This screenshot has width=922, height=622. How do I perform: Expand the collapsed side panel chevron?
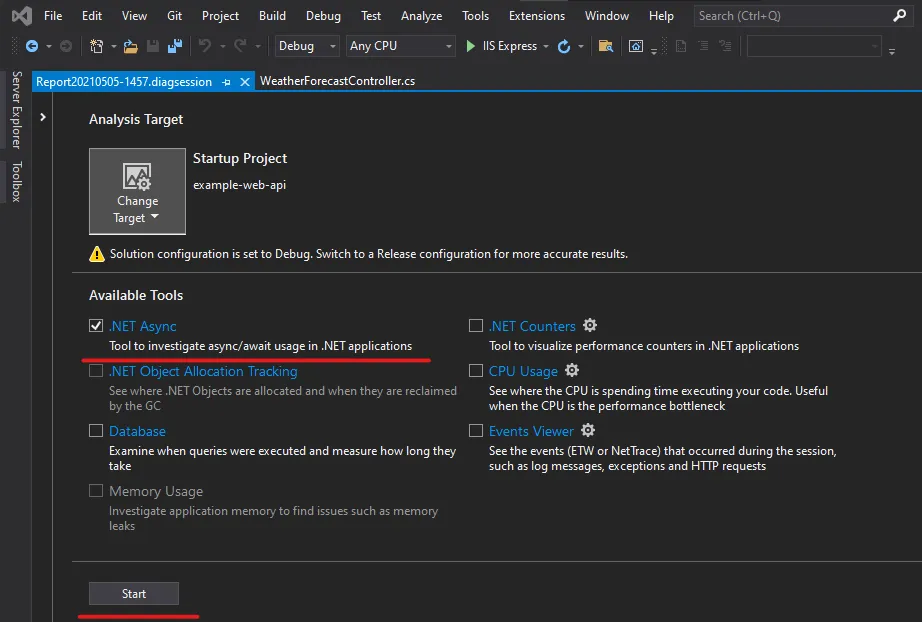click(x=43, y=117)
